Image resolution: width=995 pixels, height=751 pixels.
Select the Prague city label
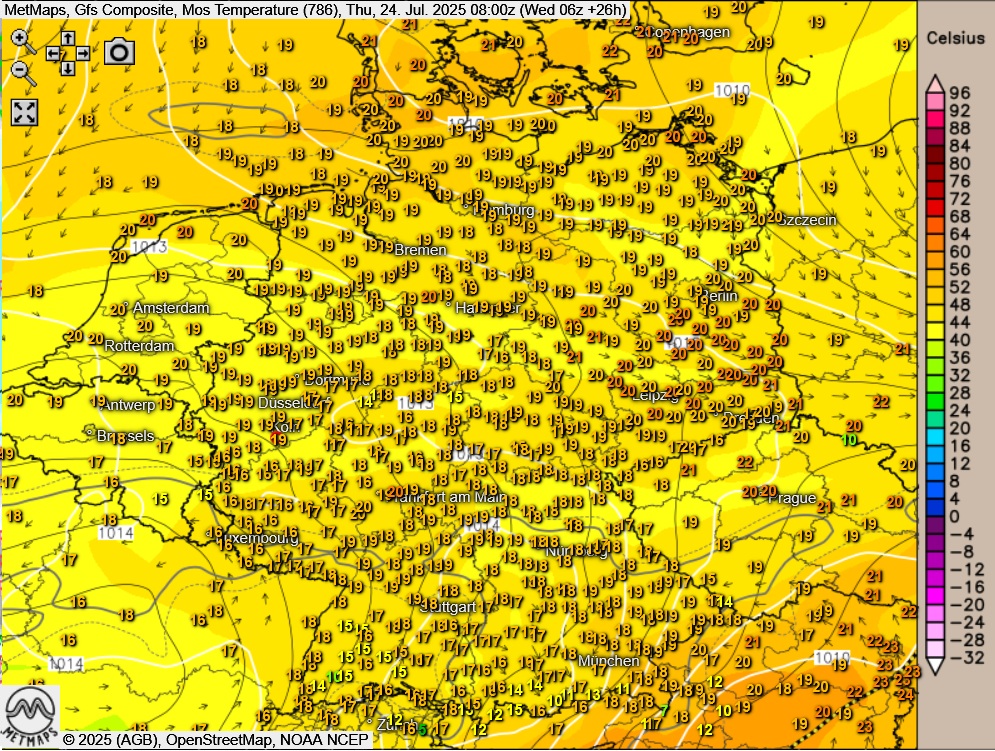[791, 498]
